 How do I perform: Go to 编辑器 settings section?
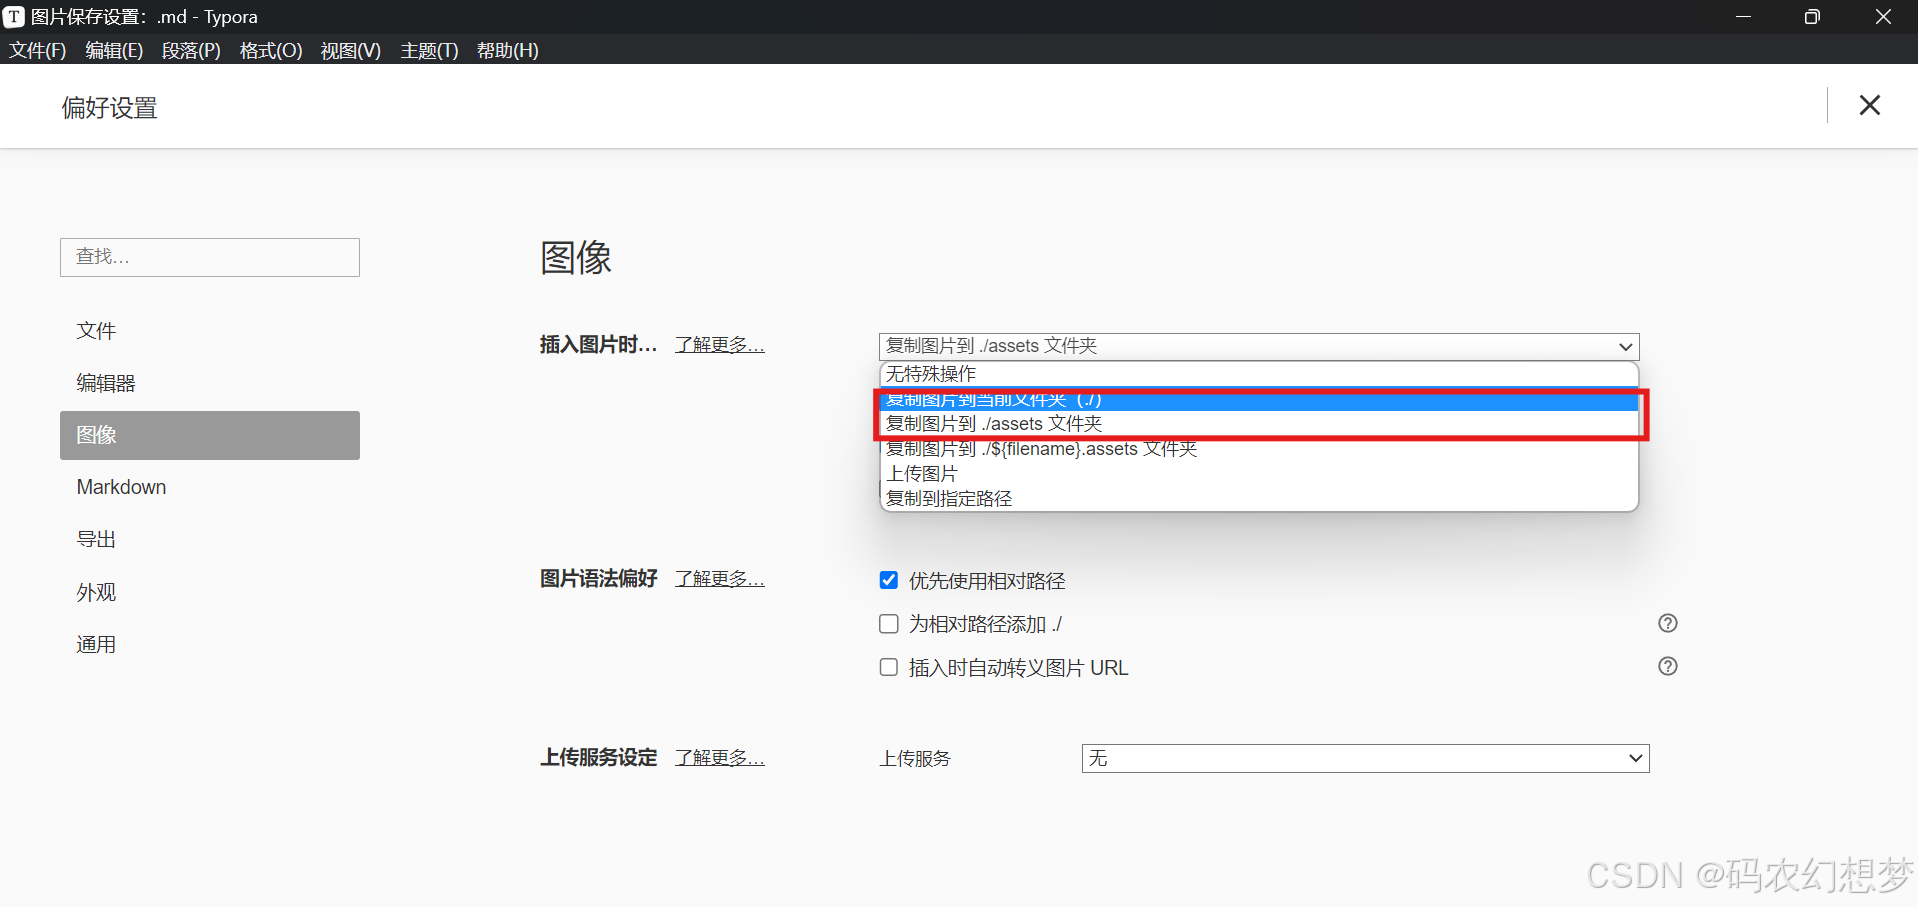coord(210,383)
